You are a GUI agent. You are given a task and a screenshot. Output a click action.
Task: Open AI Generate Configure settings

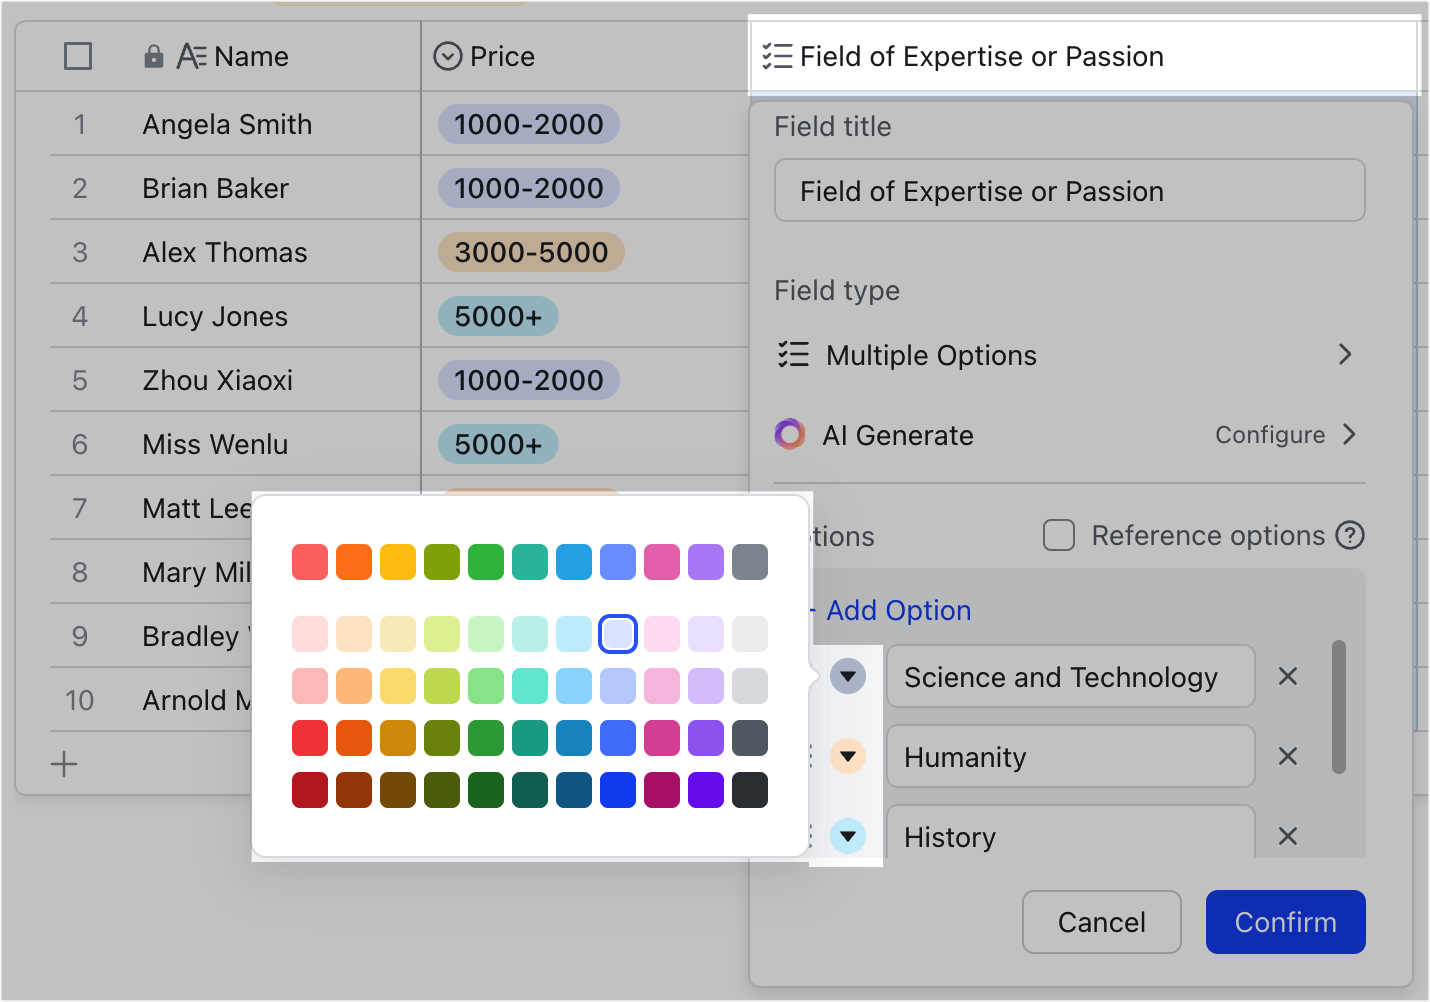click(x=1285, y=435)
